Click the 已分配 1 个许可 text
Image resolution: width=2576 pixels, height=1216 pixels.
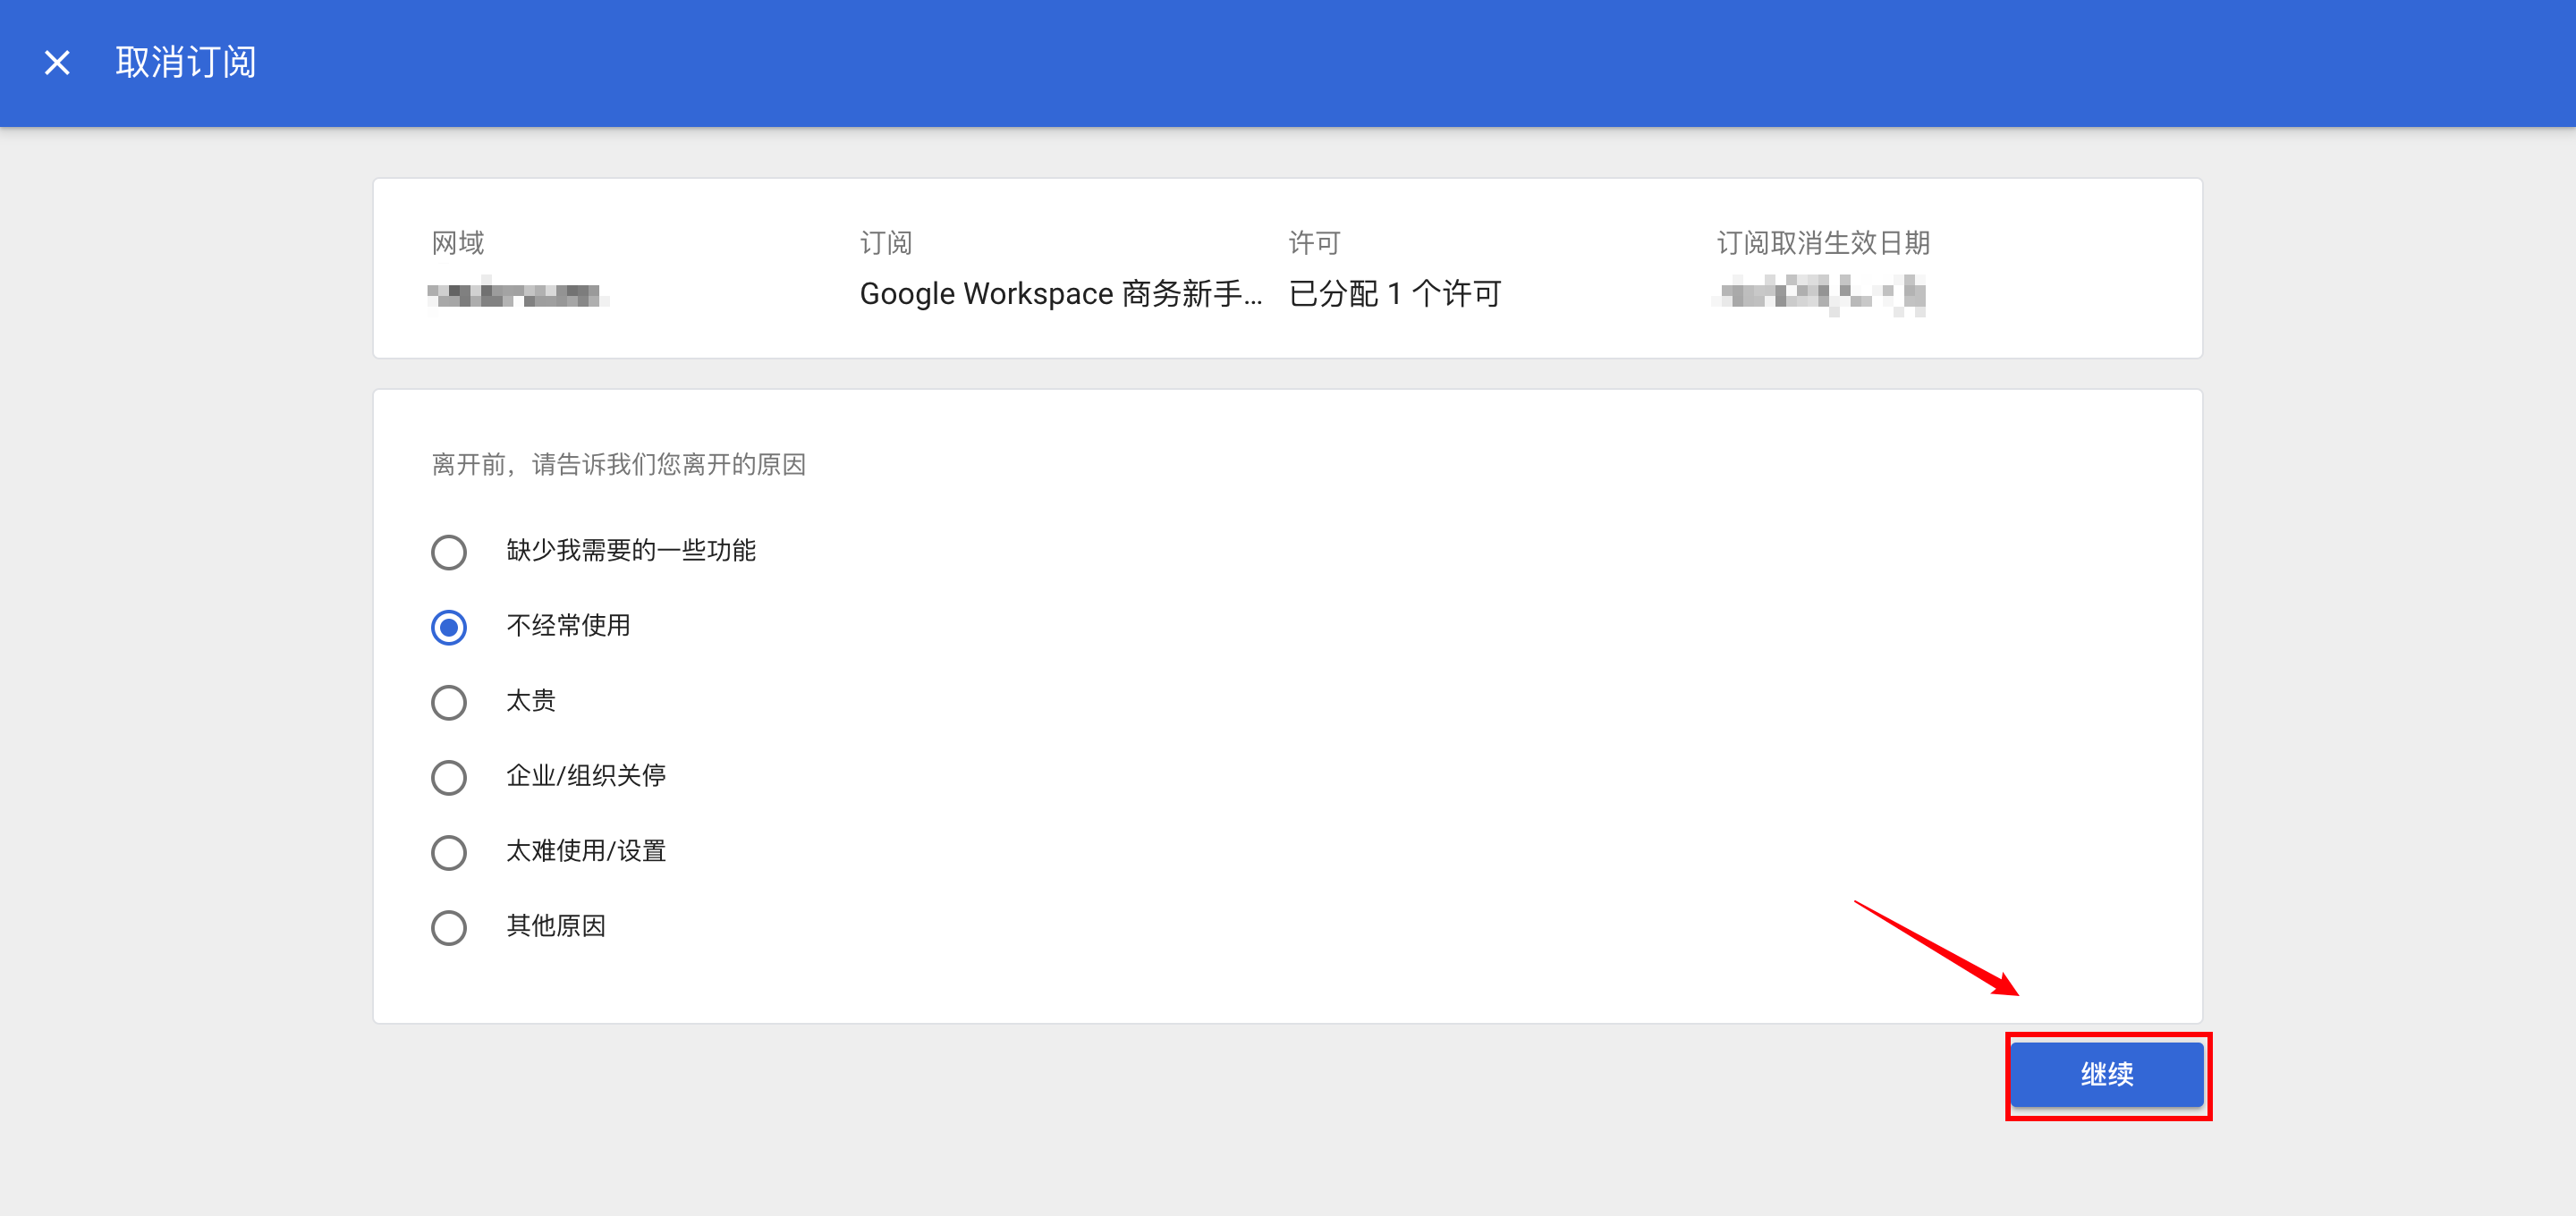(x=1395, y=294)
